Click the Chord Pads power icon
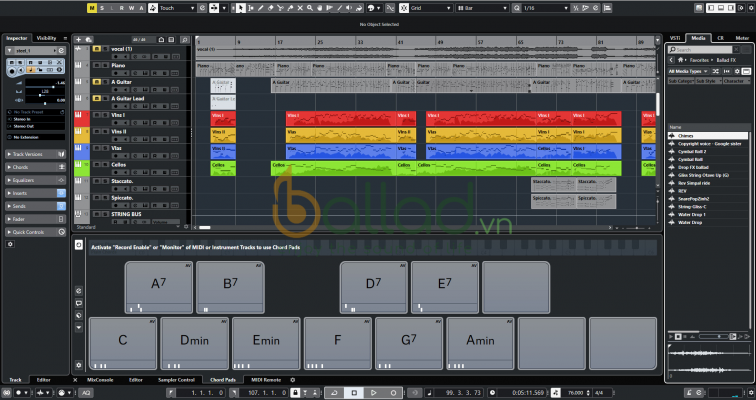 pyautogui.click(x=79, y=245)
